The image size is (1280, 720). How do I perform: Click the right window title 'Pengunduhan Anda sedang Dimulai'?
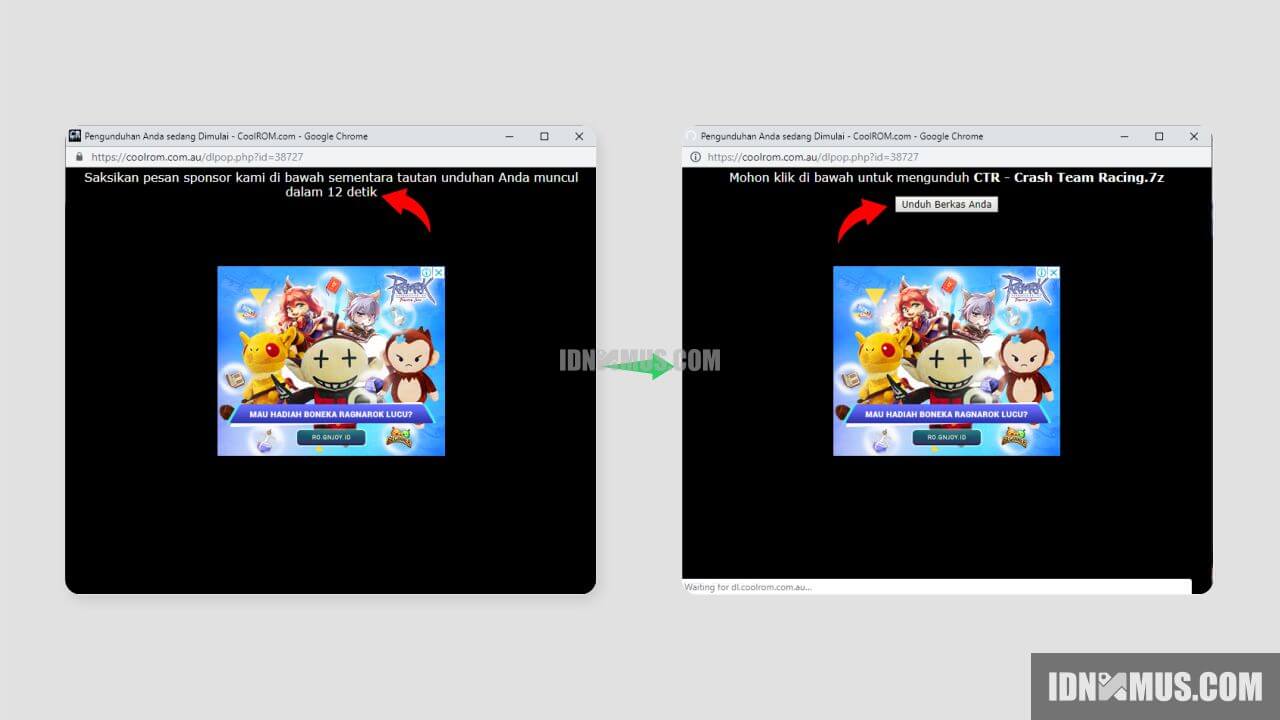774,136
